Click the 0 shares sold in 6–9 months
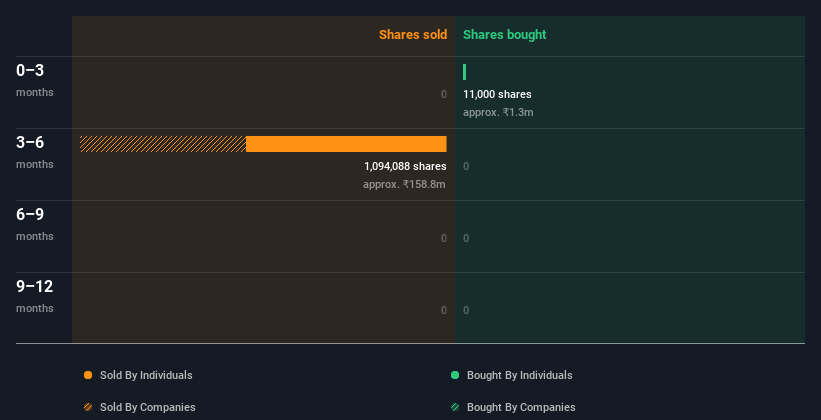Viewport: 821px width, 420px height. click(444, 238)
